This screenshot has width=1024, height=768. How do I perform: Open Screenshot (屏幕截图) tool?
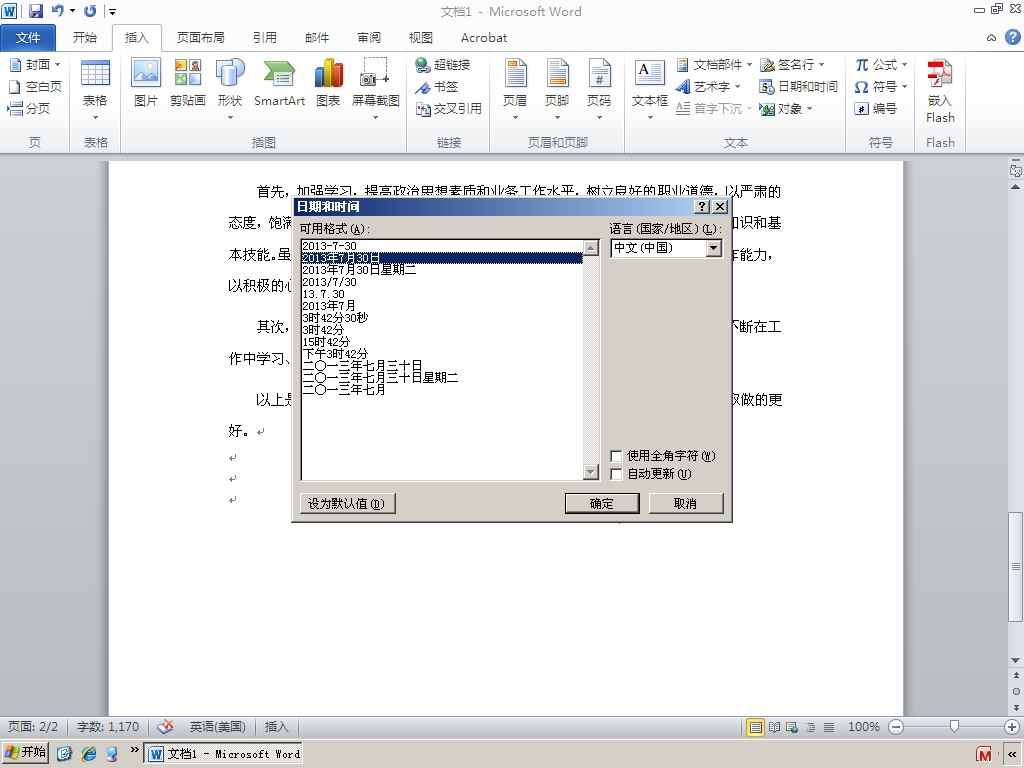pos(376,90)
